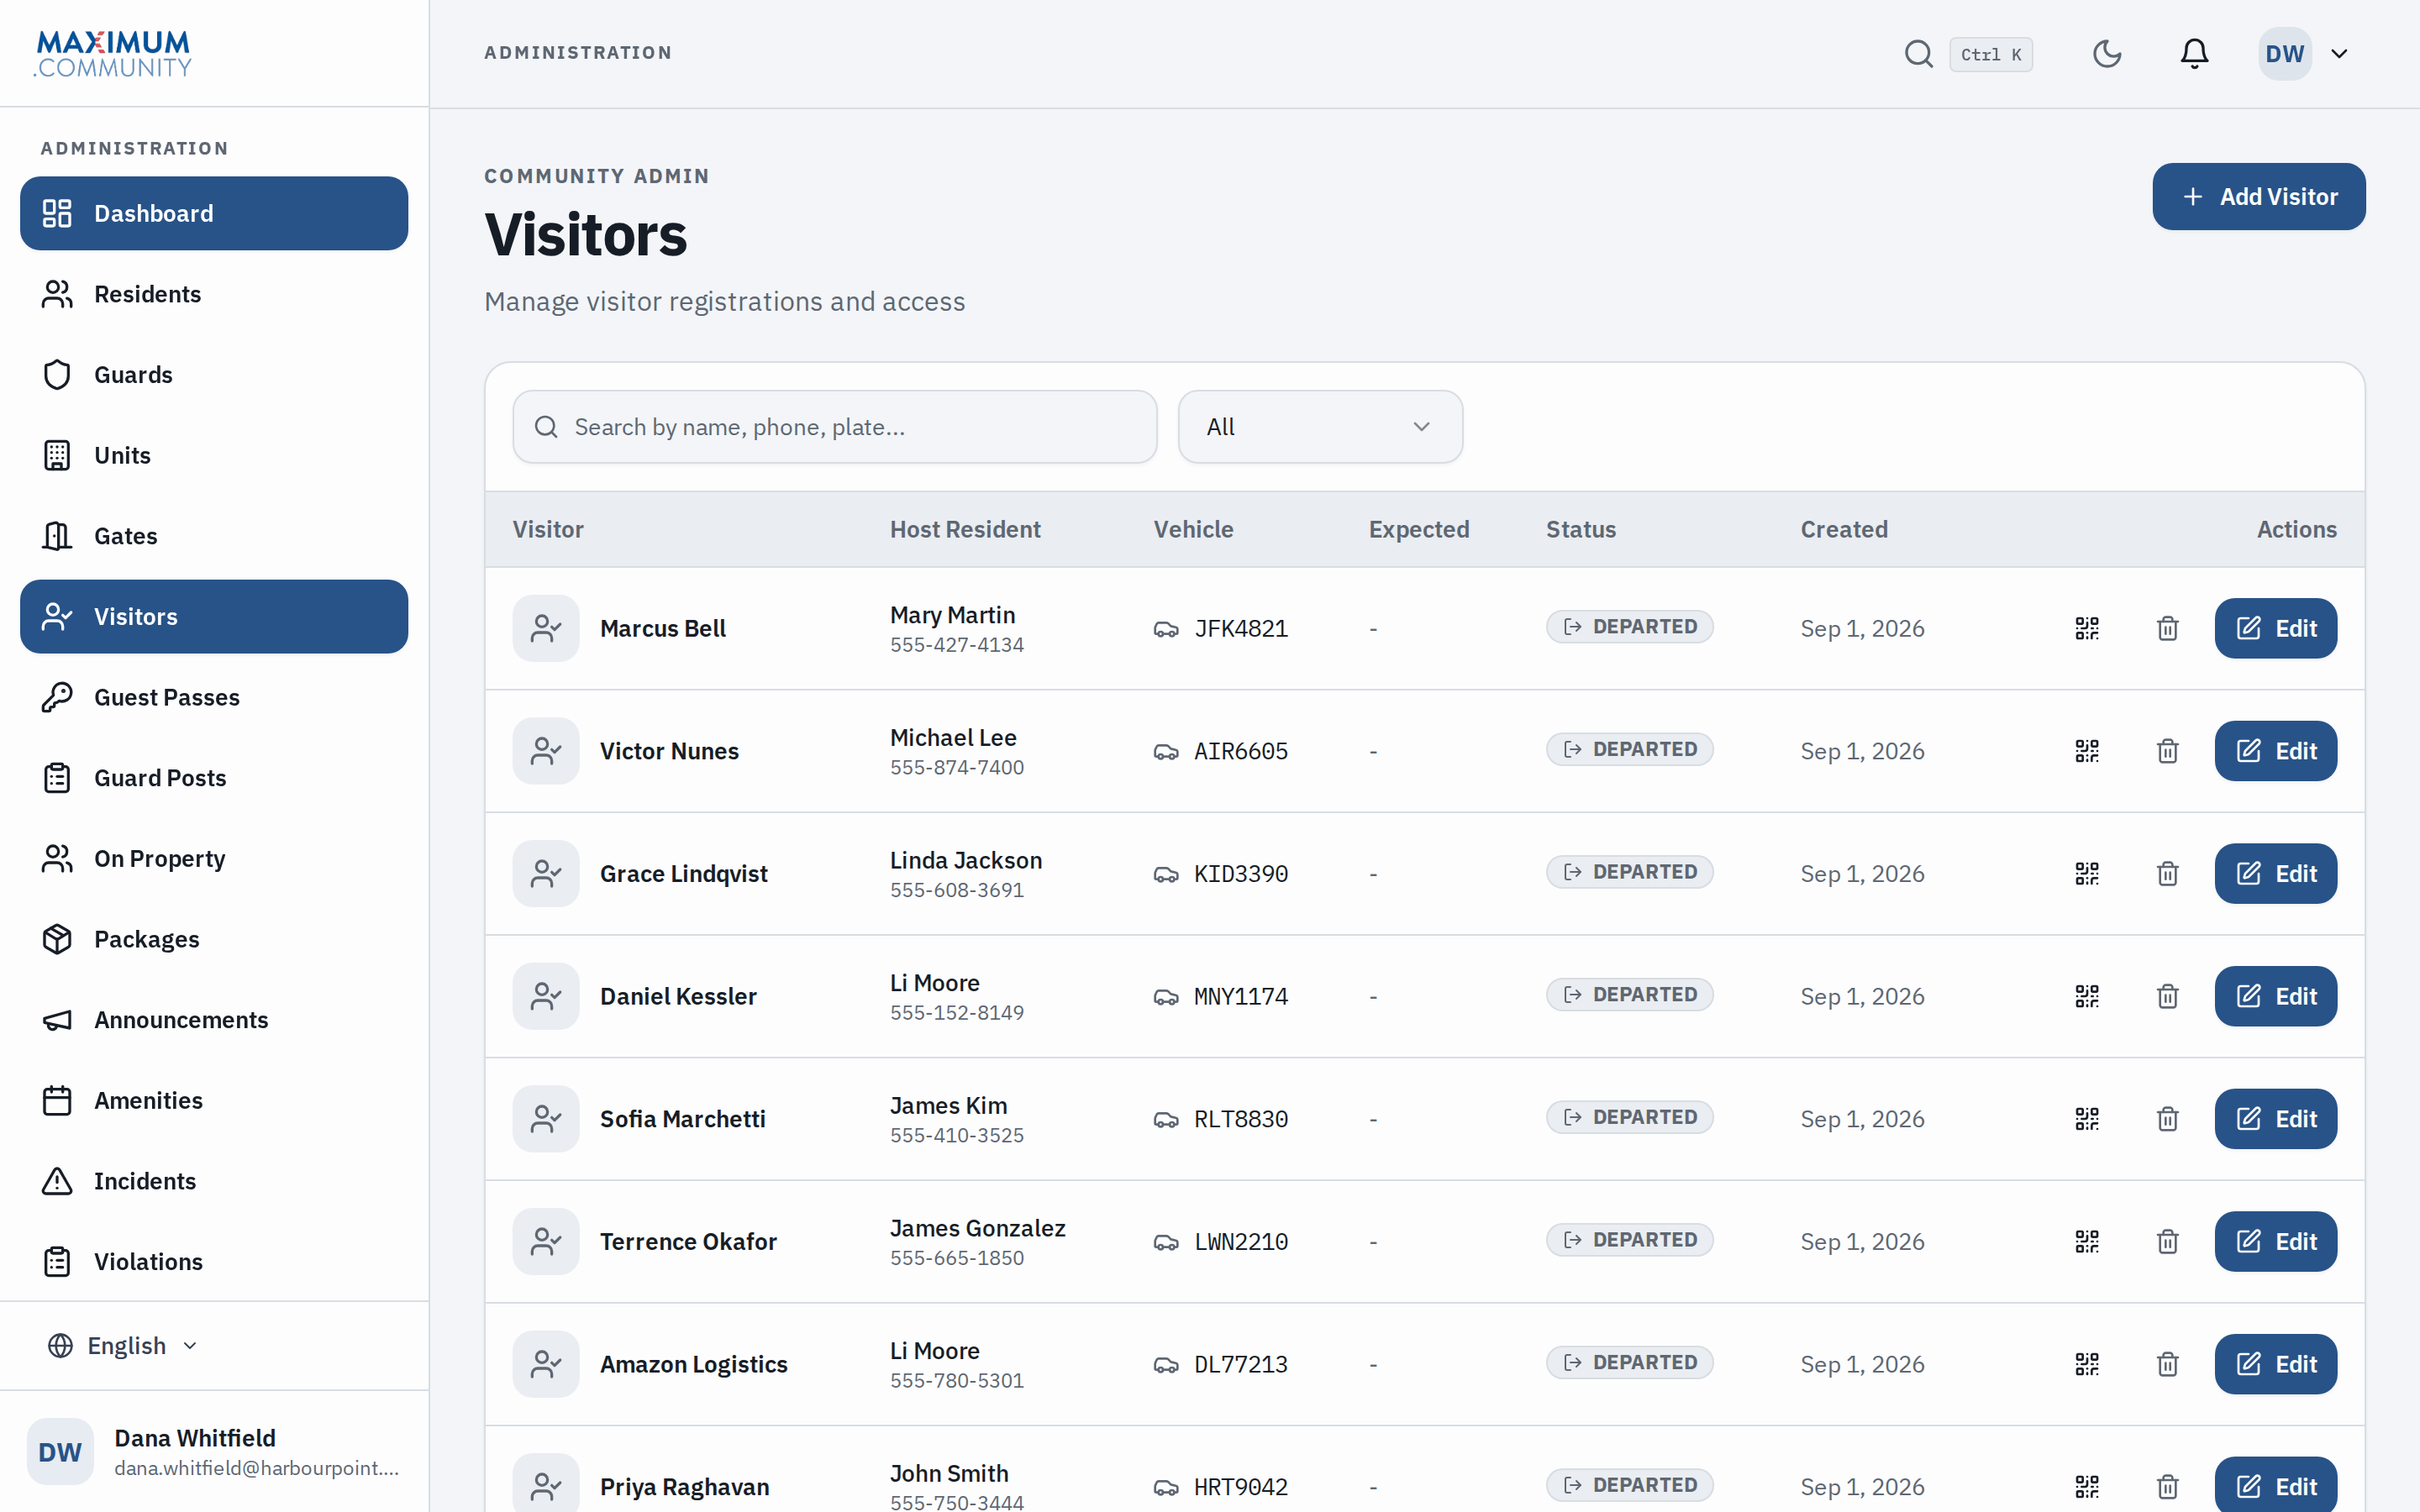Delete visitor Marcus Bell
2420x1512 pixels.
tap(2167, 628)
